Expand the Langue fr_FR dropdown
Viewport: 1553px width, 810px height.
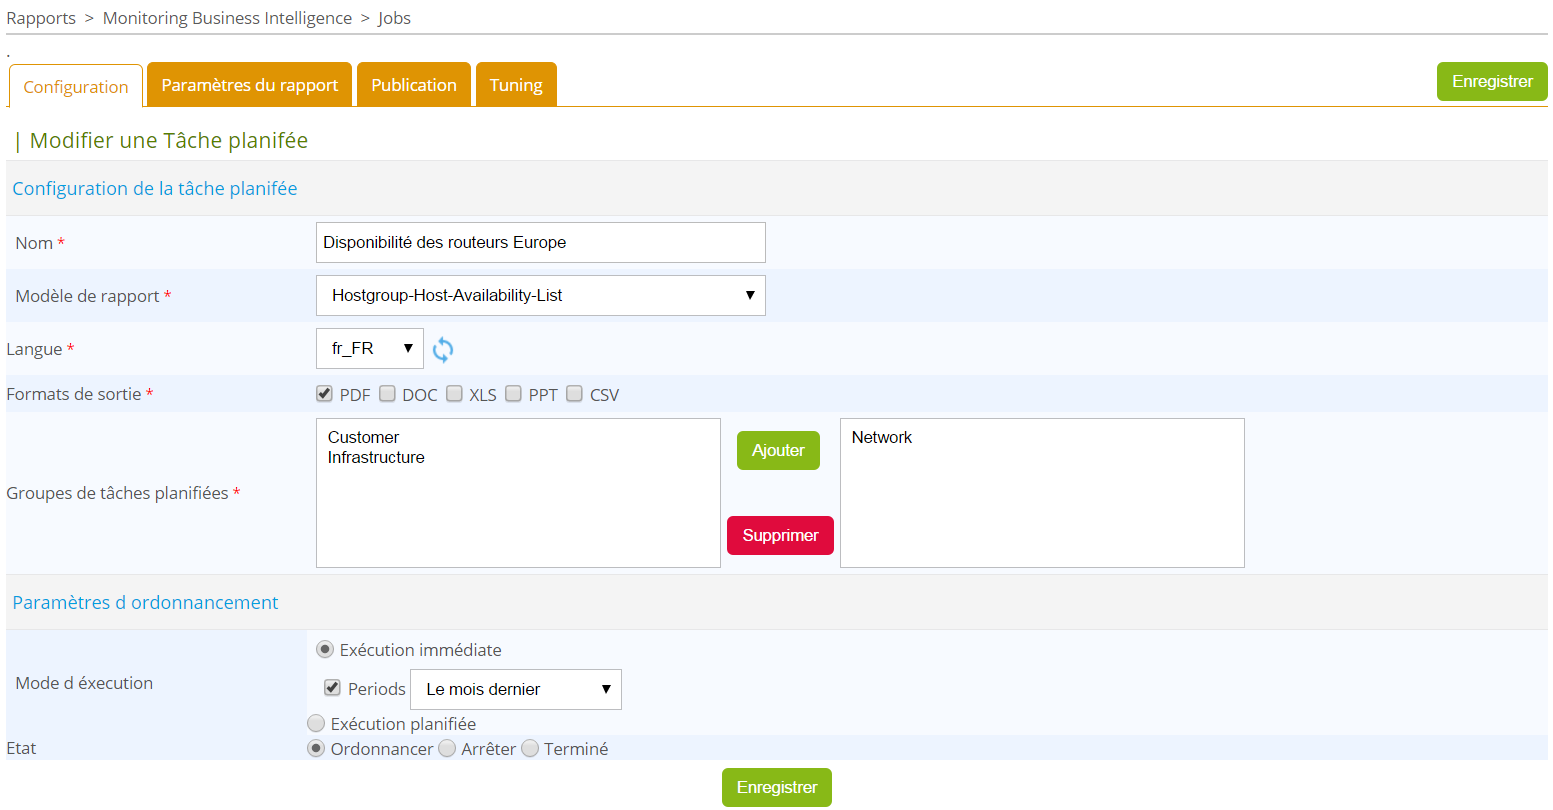coord(369,349)
